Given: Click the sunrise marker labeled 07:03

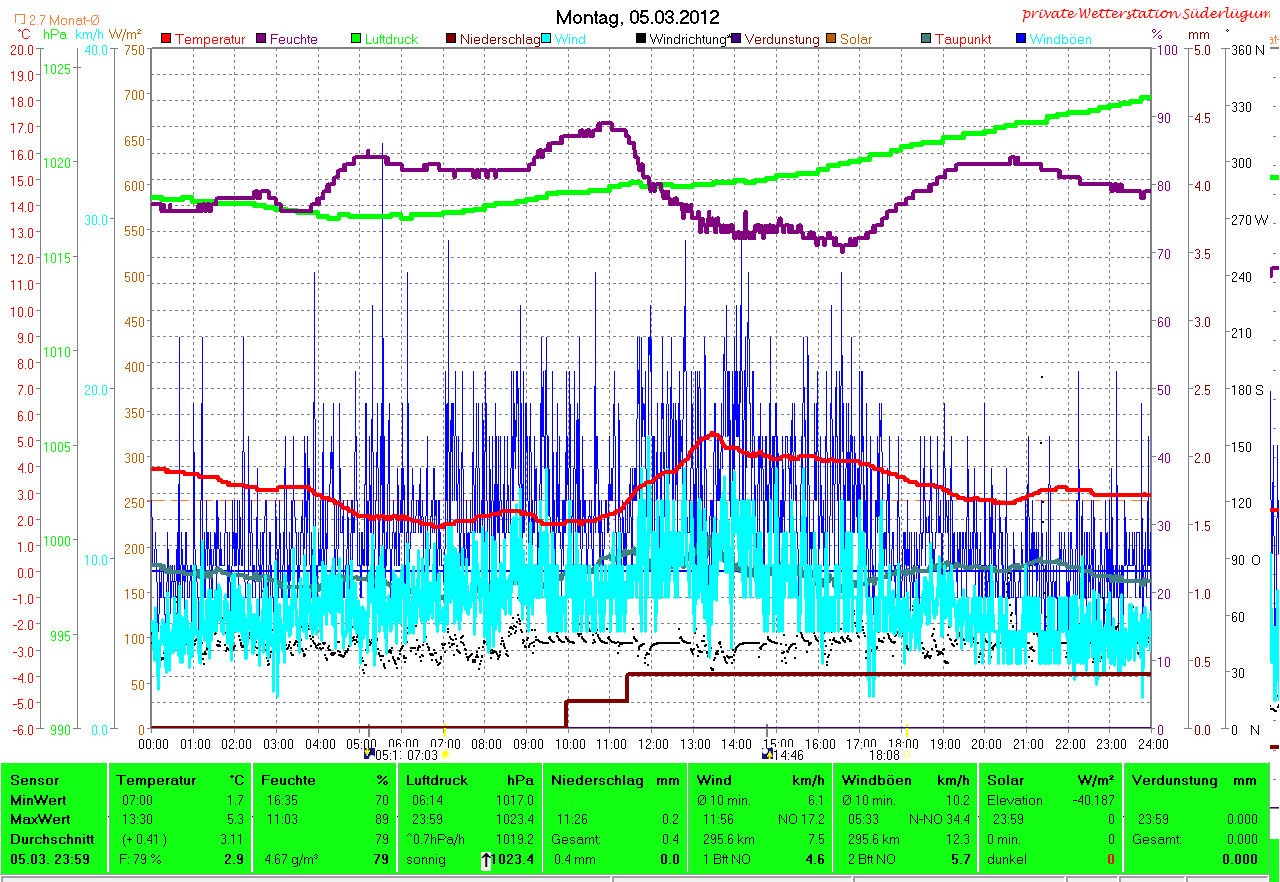Looking at the screenshot, I should click(445, 755).
